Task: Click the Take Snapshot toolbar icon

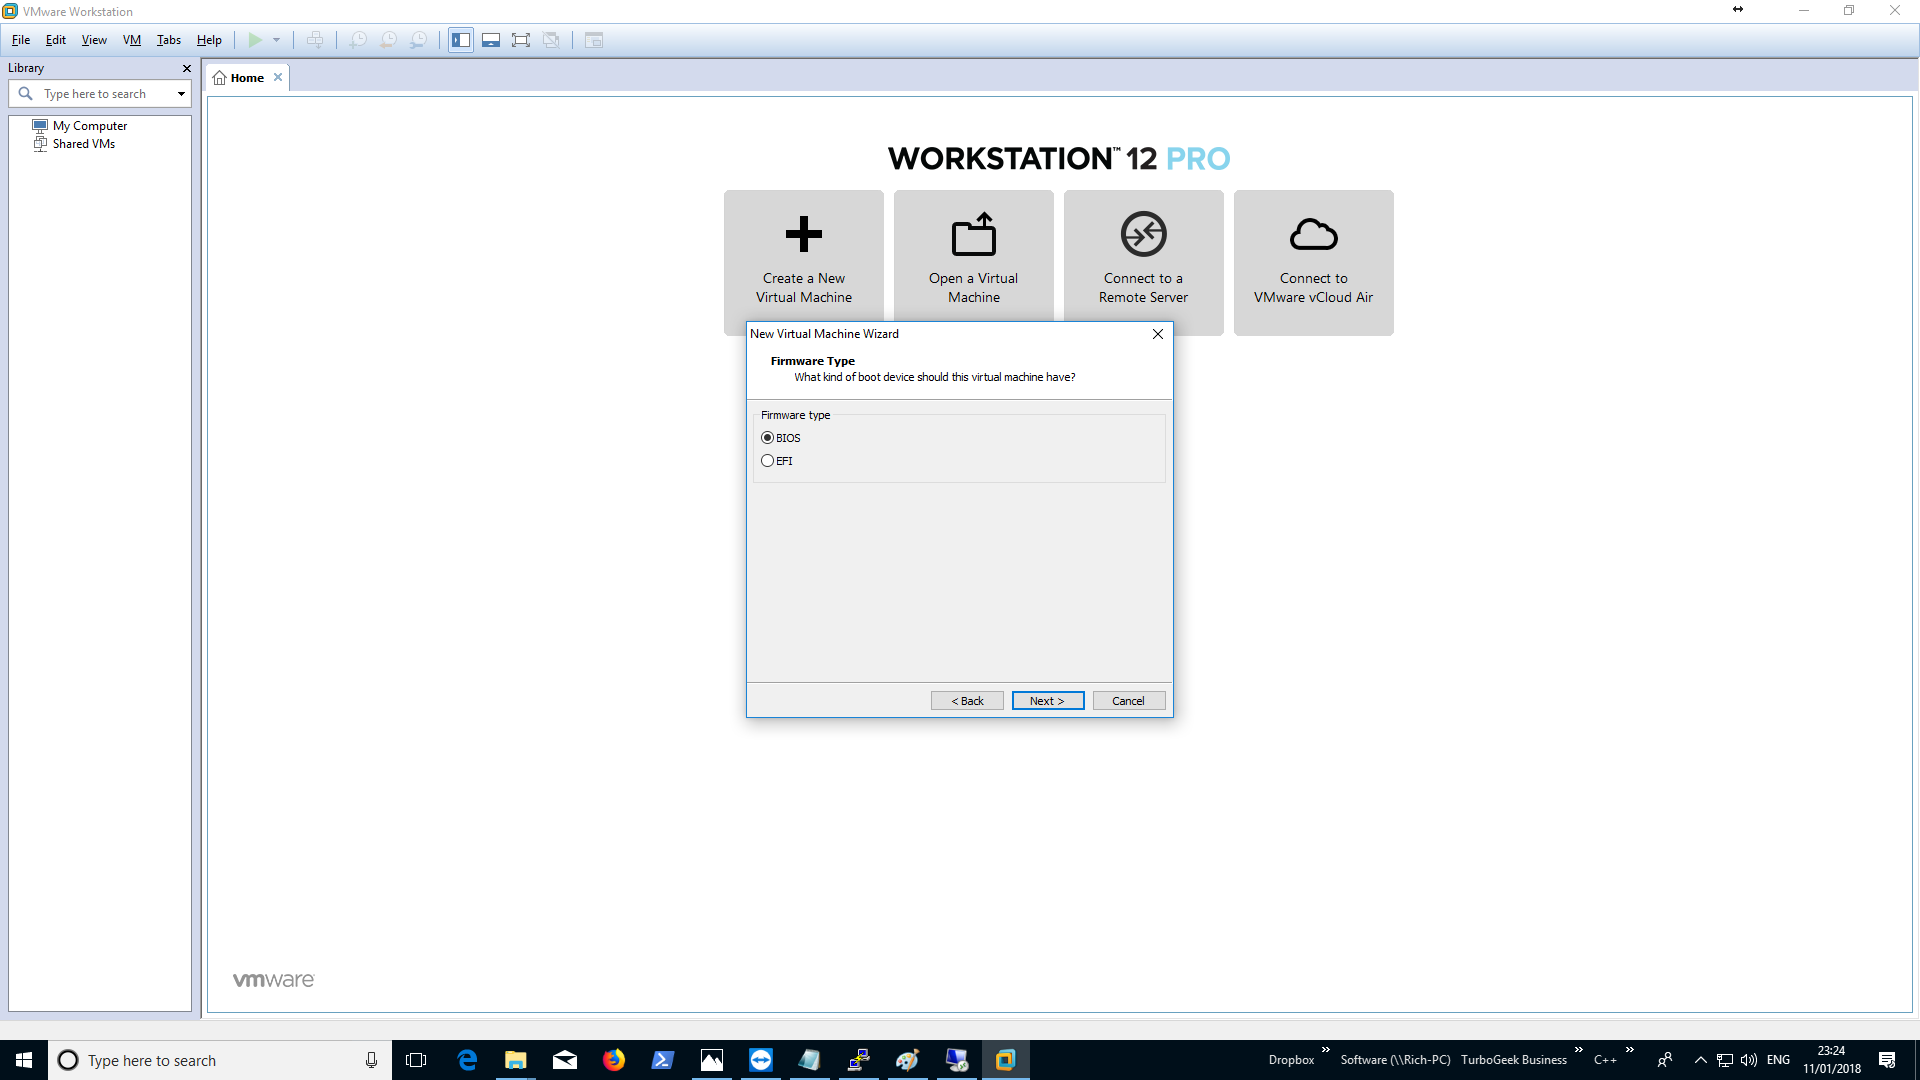Action: (x=358, y=40)
